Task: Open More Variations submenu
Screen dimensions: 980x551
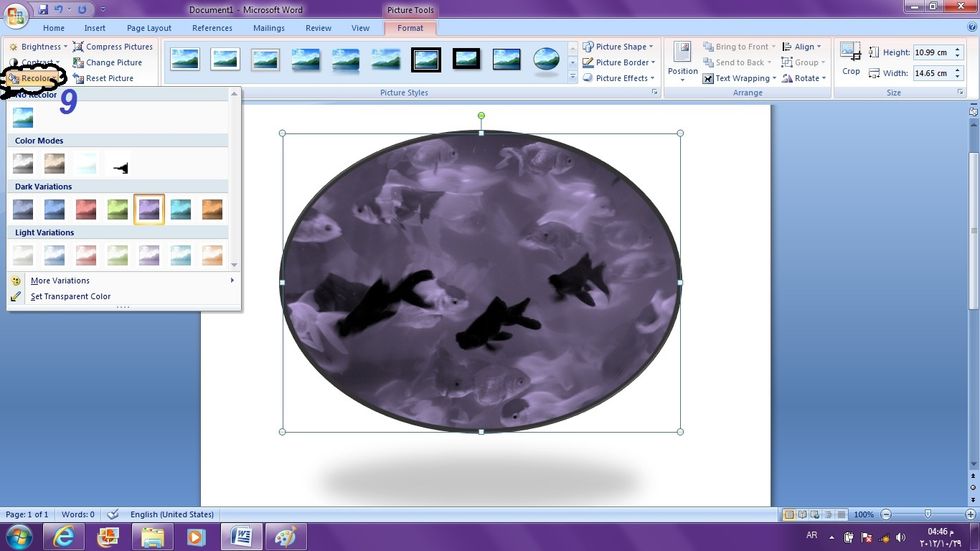Action: [x=60, y=281]
